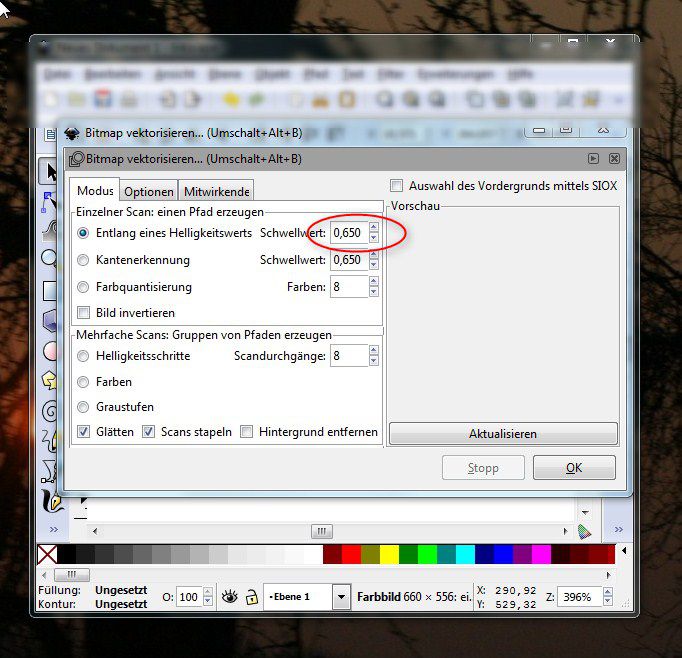
Task: Switch to the Mitwirkende tab
Action: 216,191
